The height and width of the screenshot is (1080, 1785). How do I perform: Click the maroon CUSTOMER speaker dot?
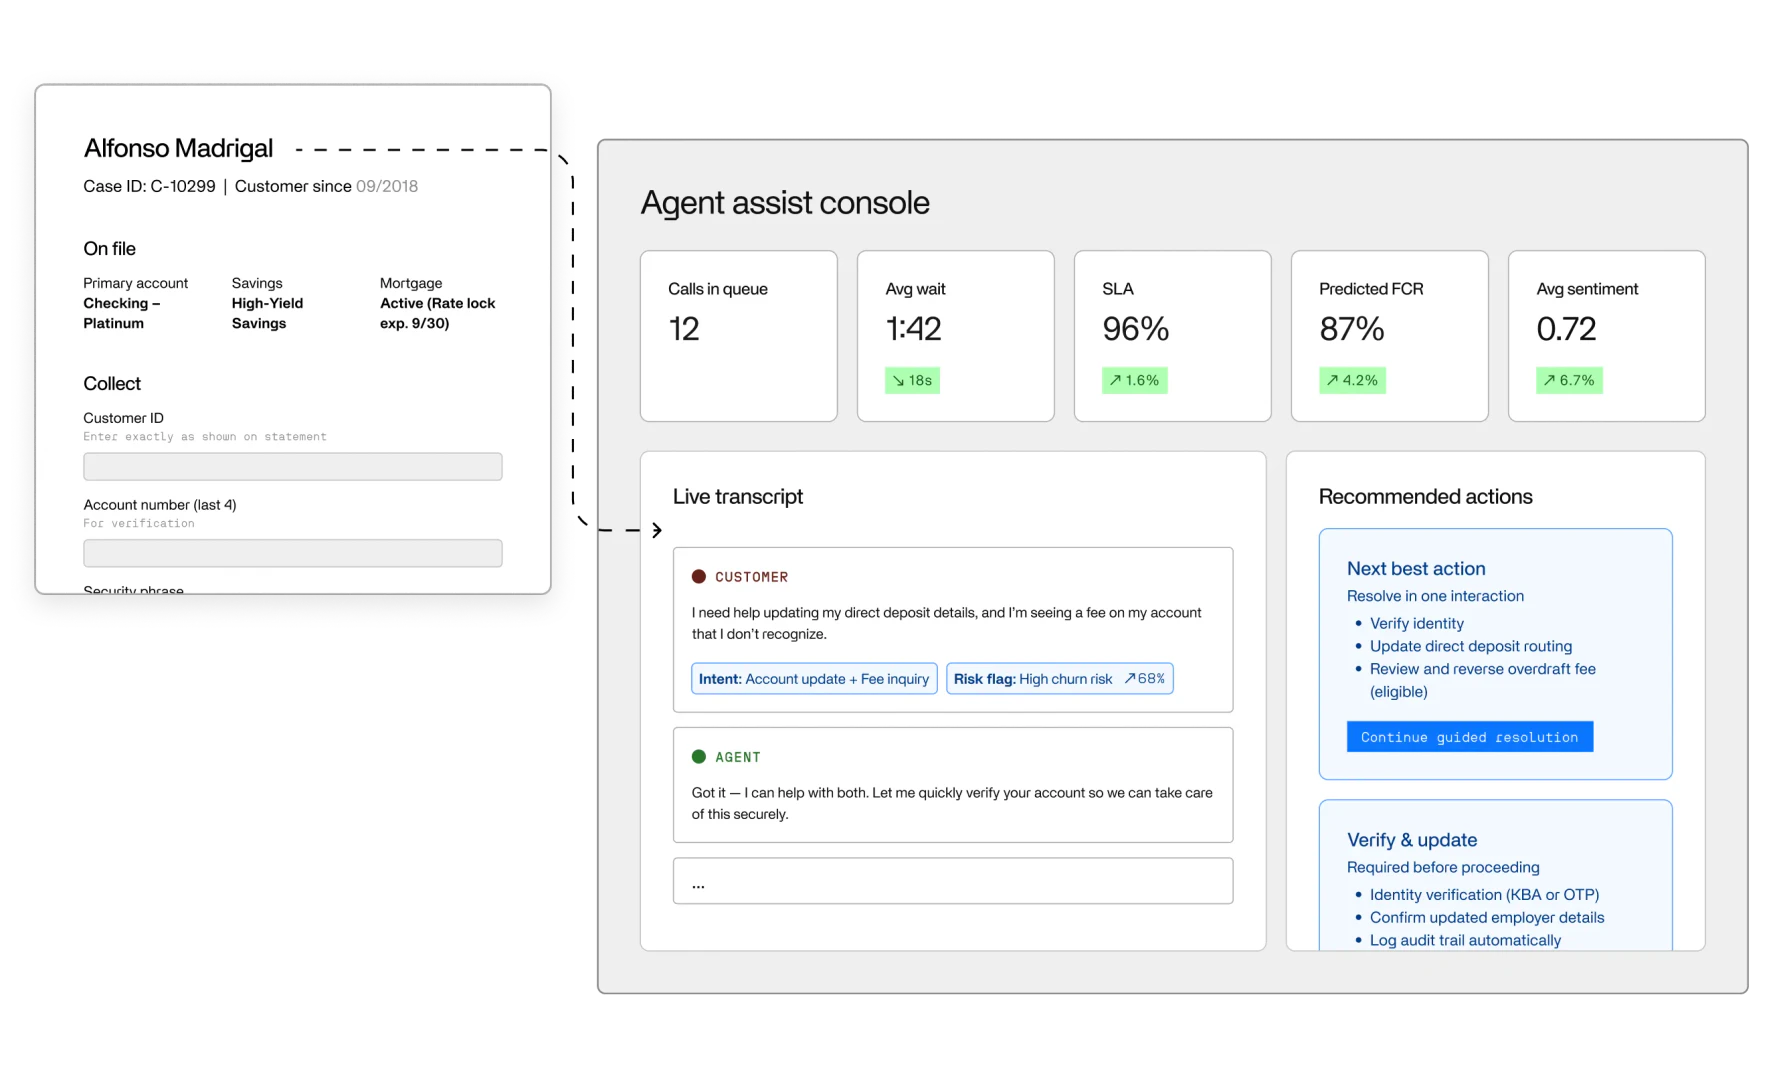698,576
